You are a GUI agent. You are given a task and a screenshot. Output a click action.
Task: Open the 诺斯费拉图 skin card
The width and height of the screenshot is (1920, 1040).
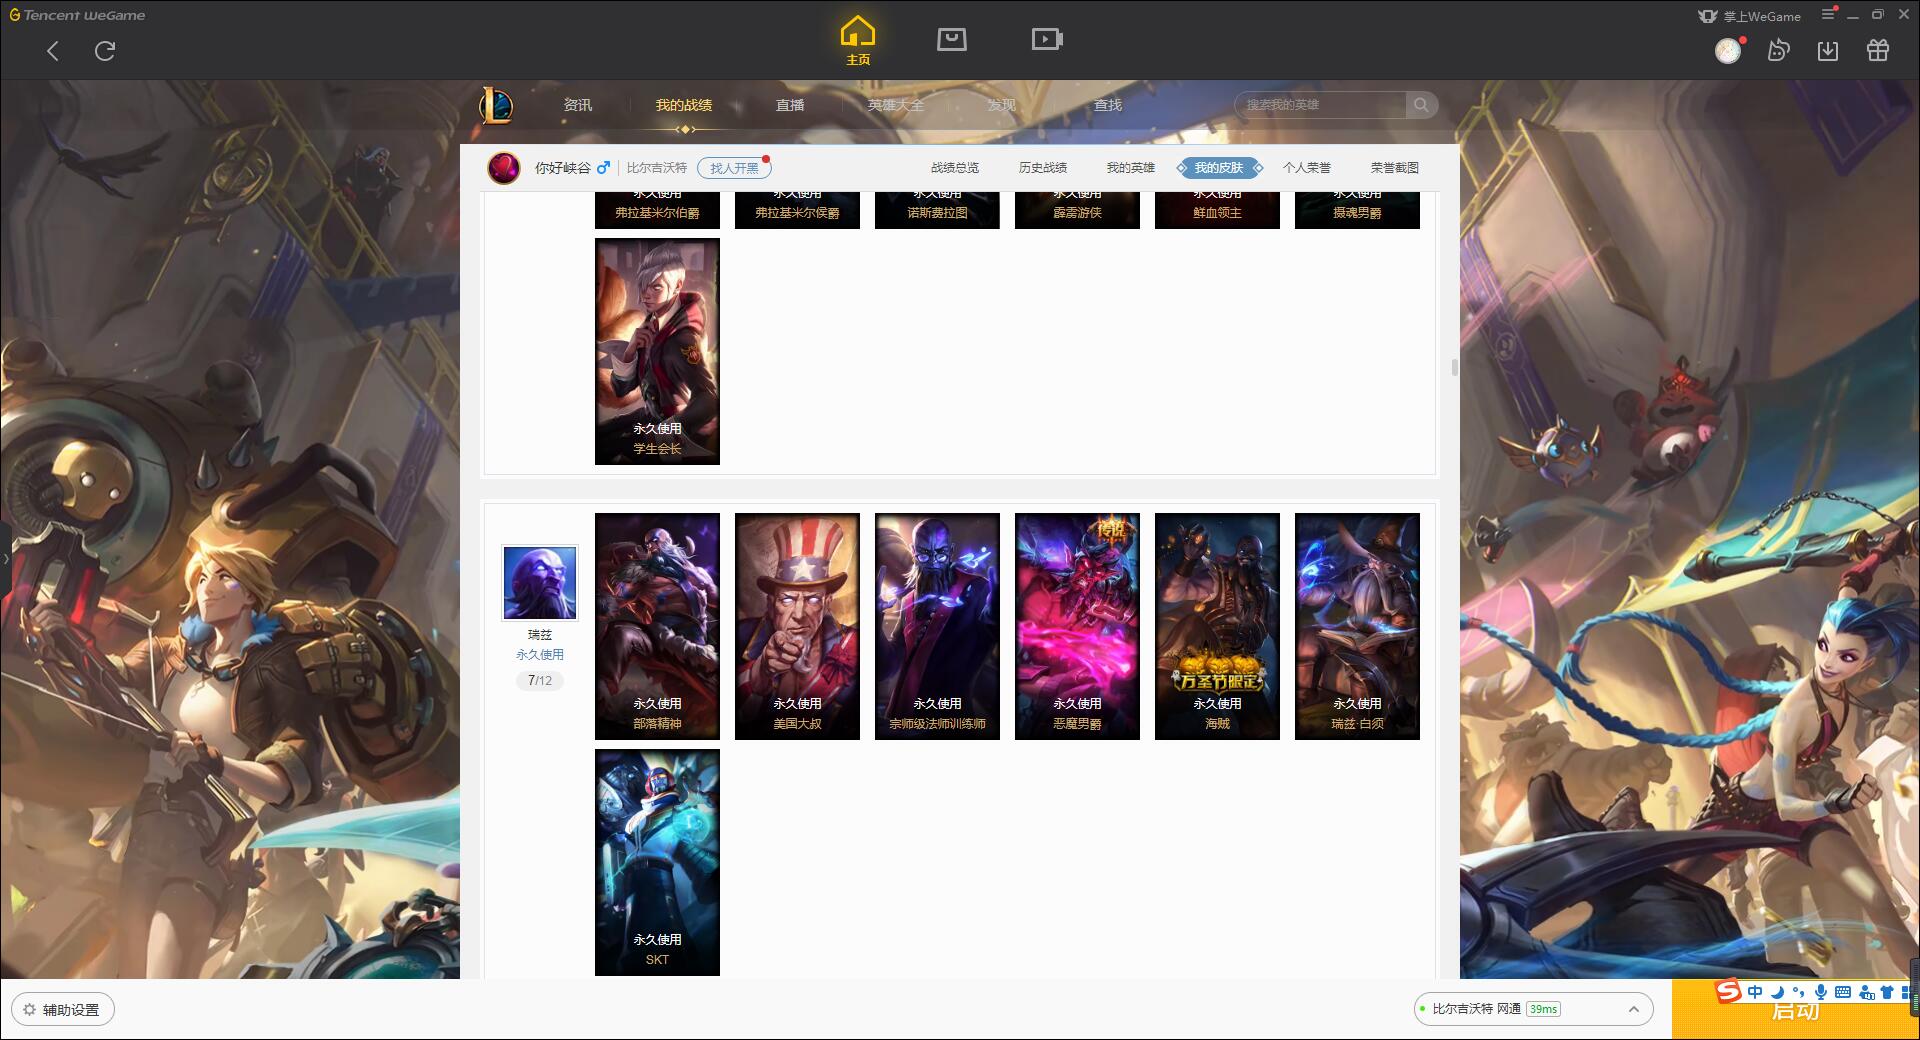937,210
